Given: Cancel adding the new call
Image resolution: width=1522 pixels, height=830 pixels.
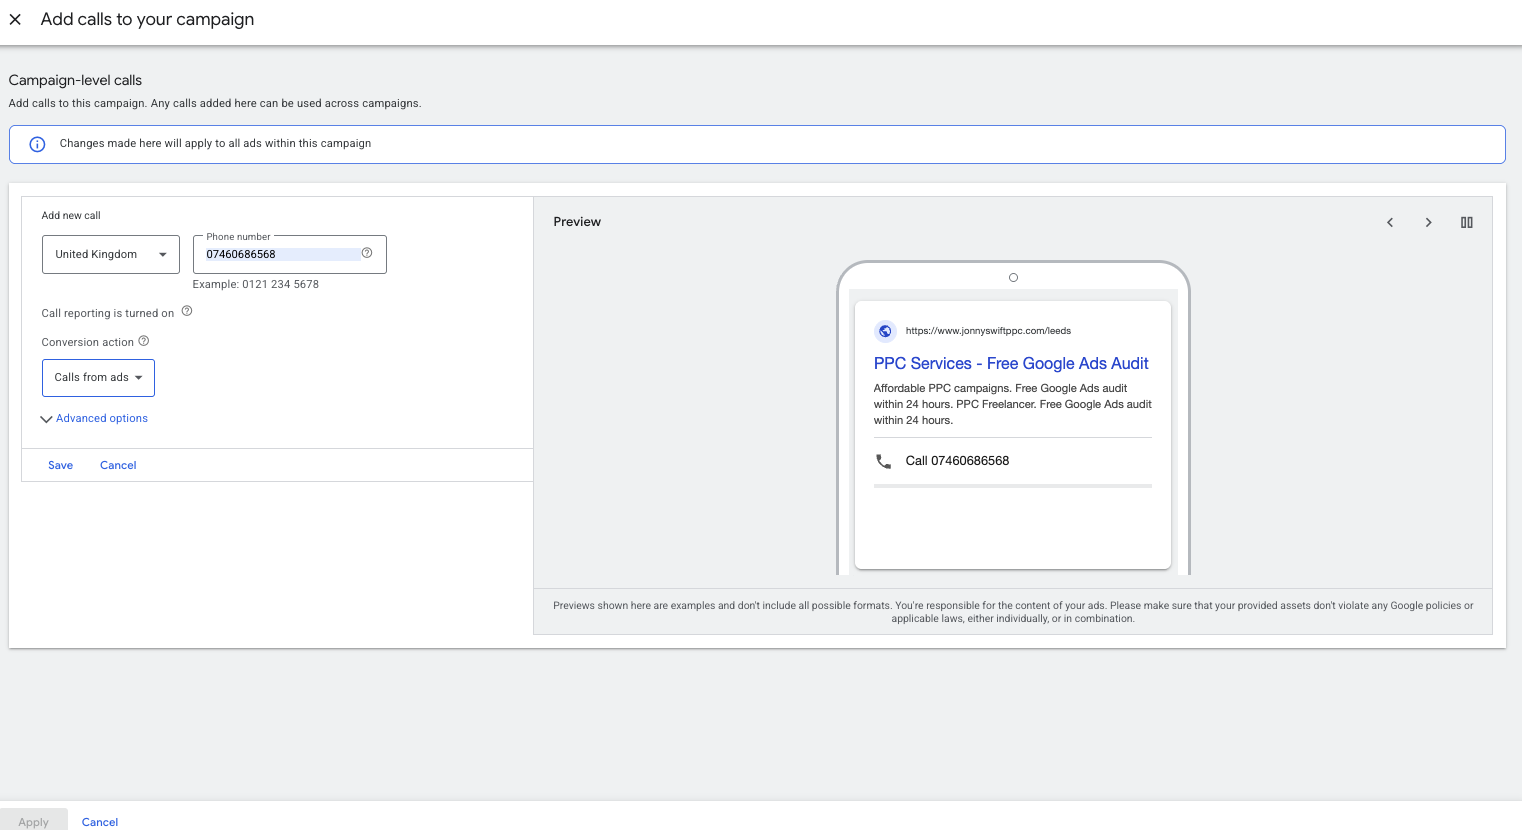Looking at the screenshot, I should coord(117,465).
